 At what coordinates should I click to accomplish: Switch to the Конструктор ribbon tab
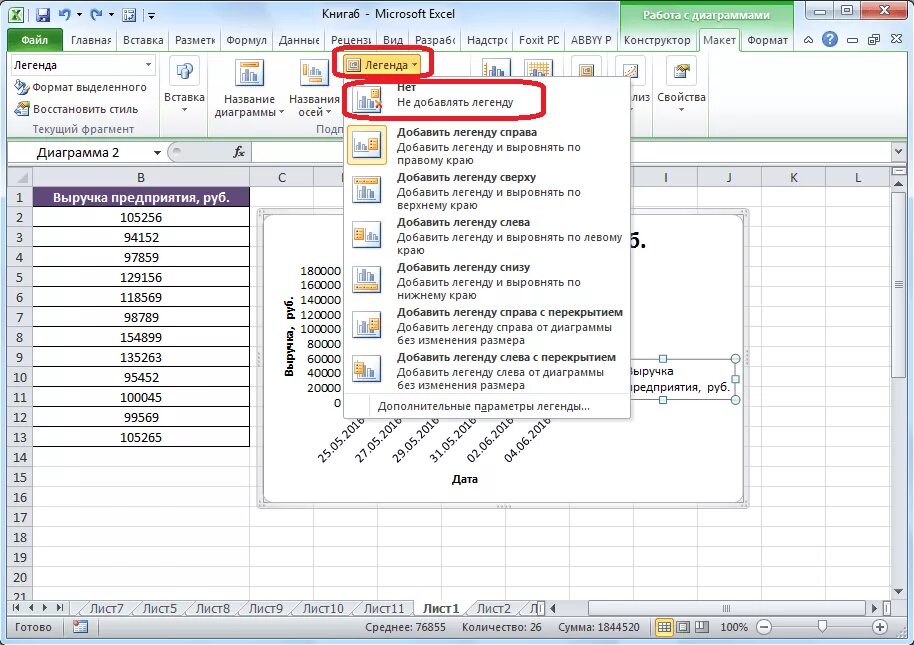click(657, 40)
